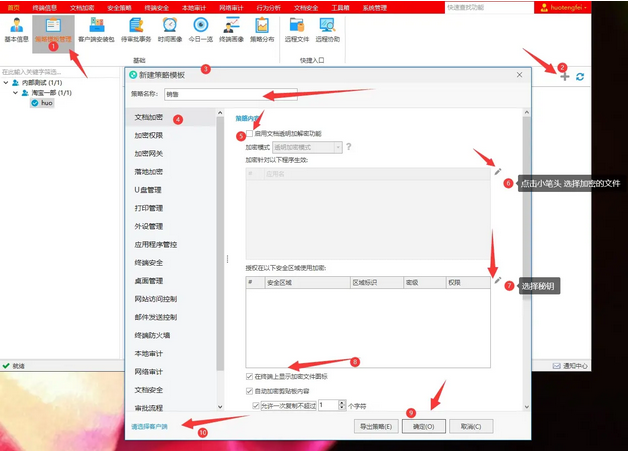Click the 策略内容 heading link
Screen dimensions: 628x451
point(248,118)
